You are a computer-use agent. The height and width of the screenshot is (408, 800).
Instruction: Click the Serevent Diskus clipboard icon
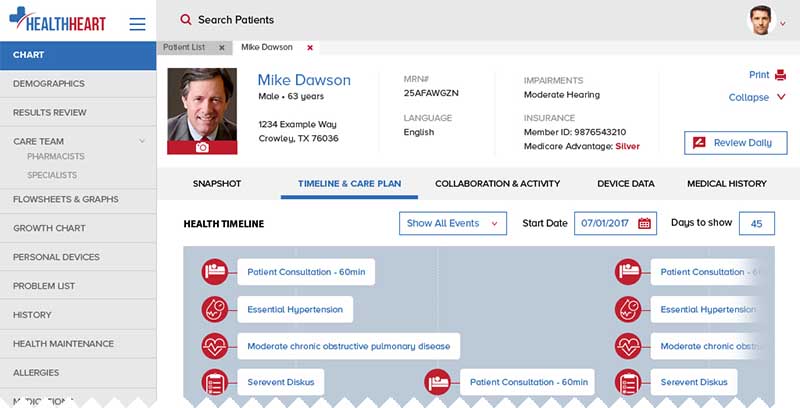click(x=215, y=382)
